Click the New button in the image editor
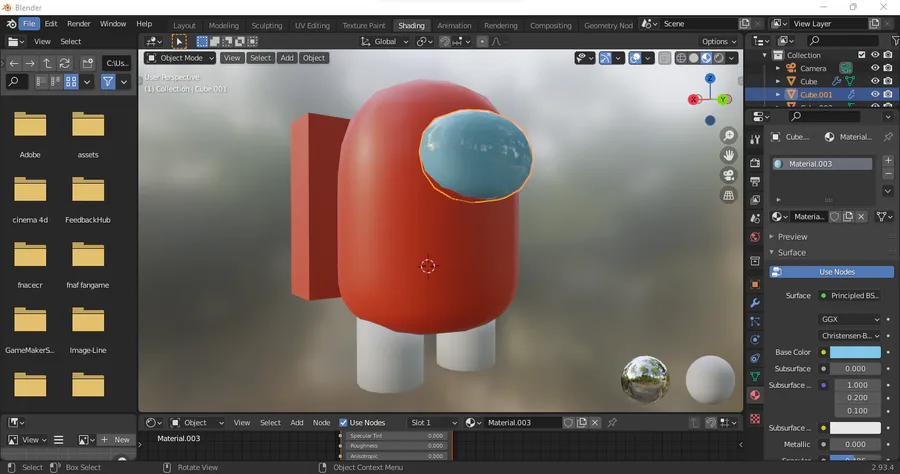This screenshot has height=474, width=900. [x=116, y=440]
